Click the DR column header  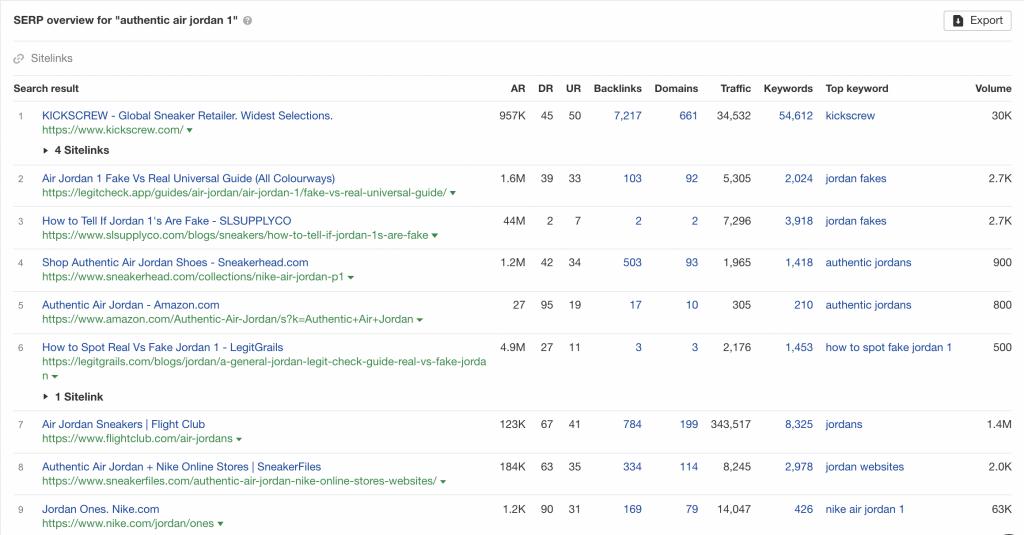tap(545, 89)
